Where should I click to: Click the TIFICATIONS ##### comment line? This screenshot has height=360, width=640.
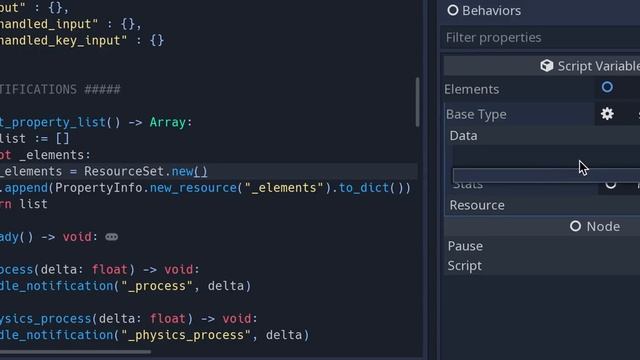tap(60, 89)
